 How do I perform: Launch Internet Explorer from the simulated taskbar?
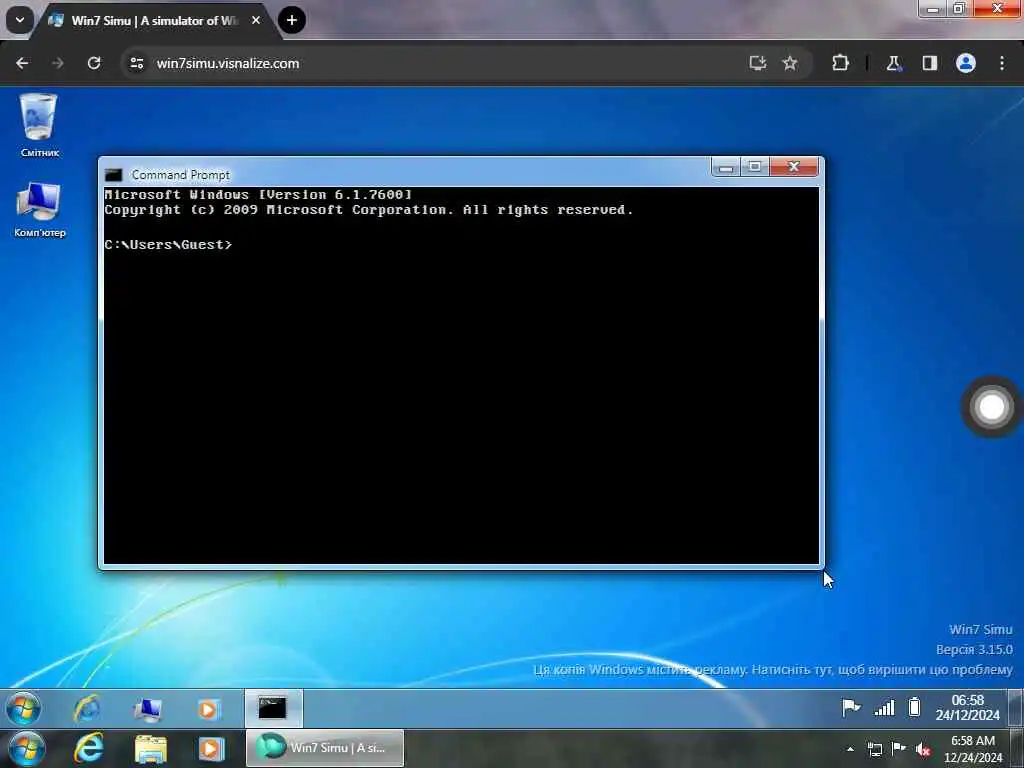[87, 709]
